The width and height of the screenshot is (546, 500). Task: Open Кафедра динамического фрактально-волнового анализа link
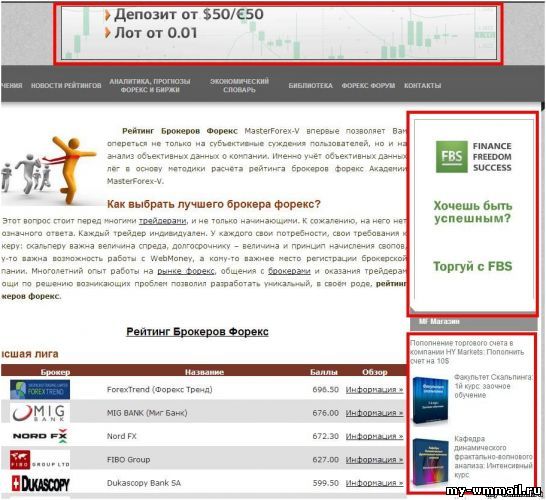493,456
